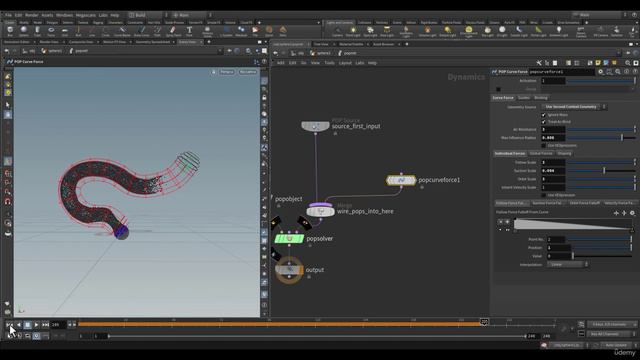Select the Camera shelf tool
The height and width of the screenshot is (360, 640).
(337, 32)
